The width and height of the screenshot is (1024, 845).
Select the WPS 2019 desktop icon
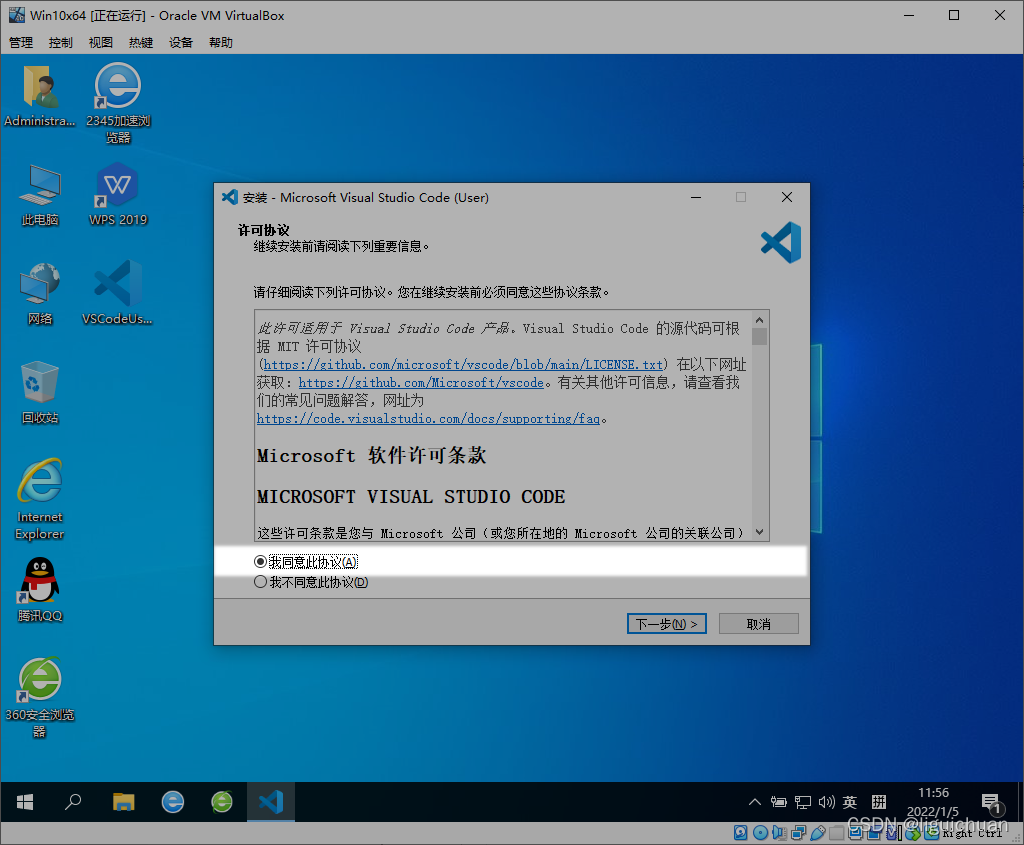tap(118, 195)
